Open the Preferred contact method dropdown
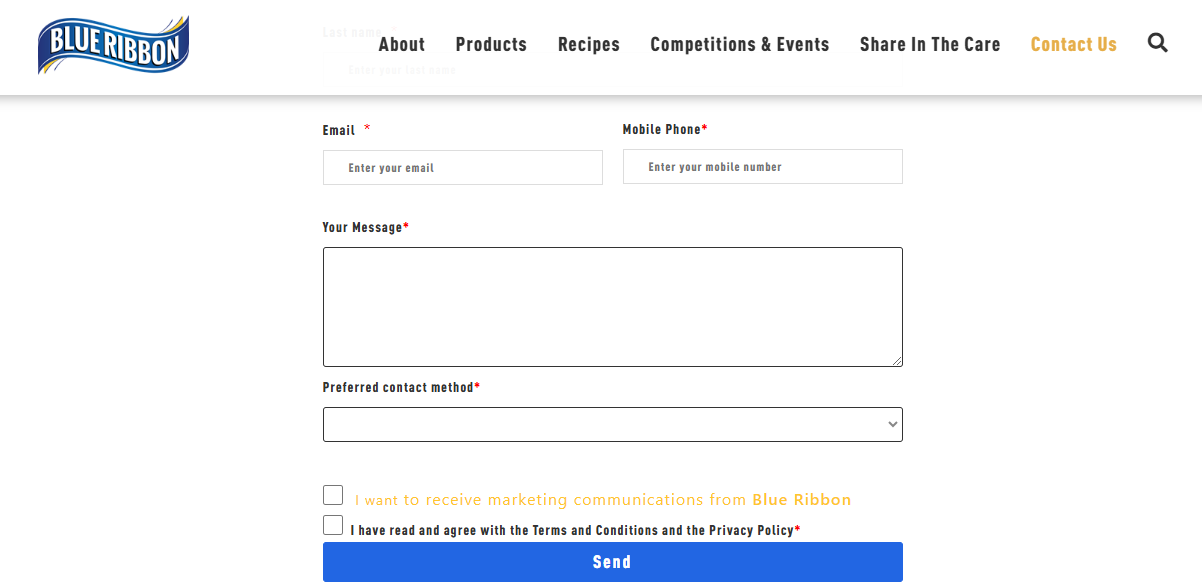 pyautogui.click(x=612, y=424)
